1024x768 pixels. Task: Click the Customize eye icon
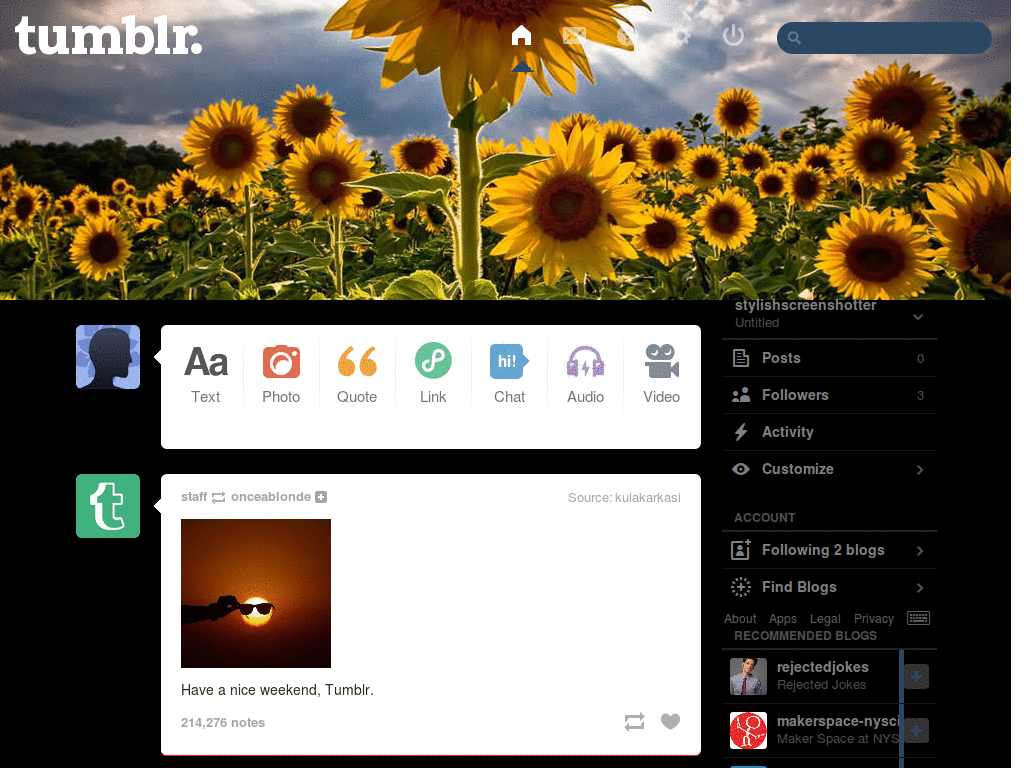coord(741,469)
